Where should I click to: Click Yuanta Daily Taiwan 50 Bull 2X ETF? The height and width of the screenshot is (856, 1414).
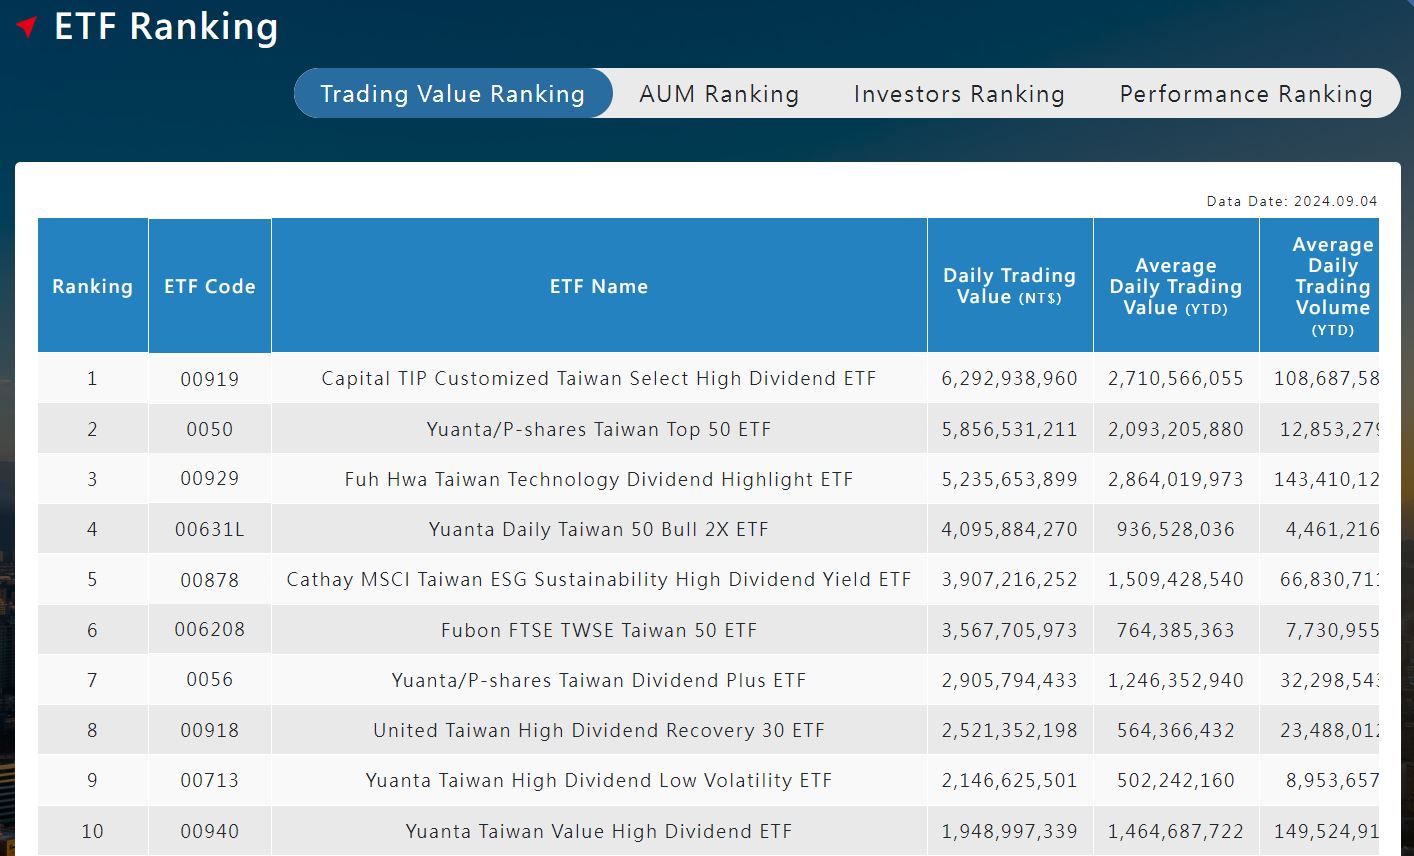(598, 530)
